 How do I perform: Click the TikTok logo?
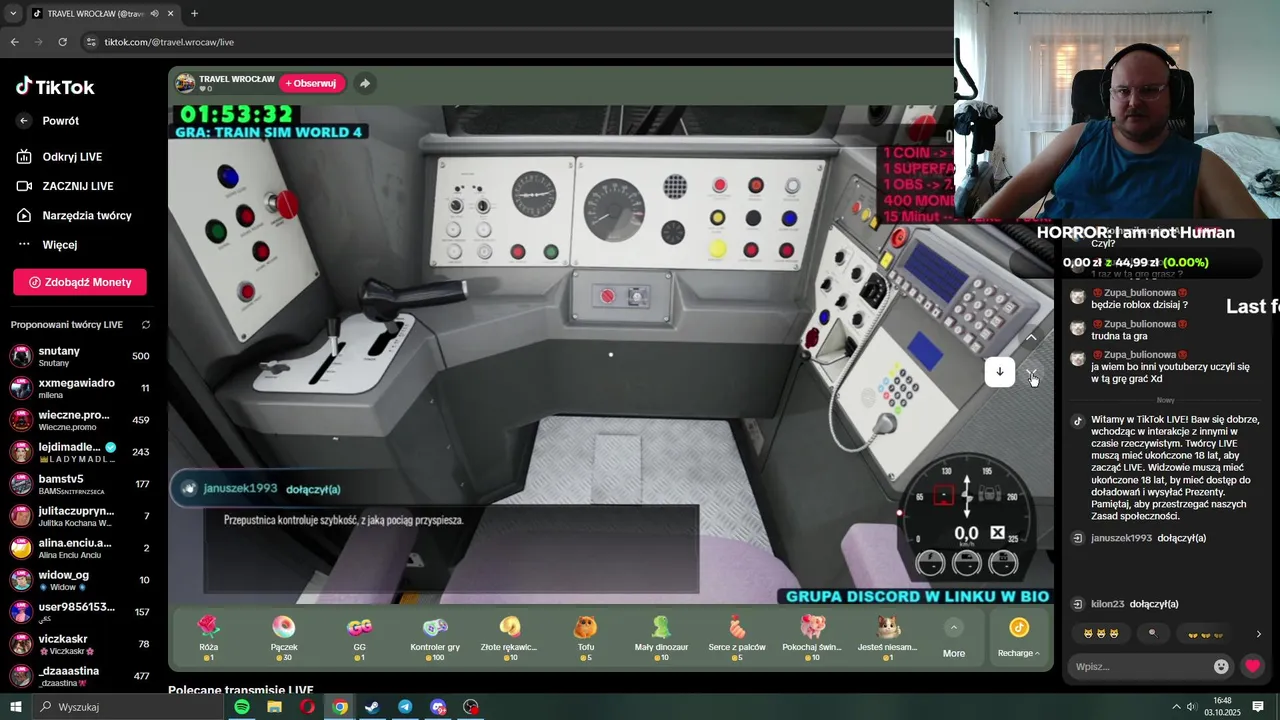[55, 87]
